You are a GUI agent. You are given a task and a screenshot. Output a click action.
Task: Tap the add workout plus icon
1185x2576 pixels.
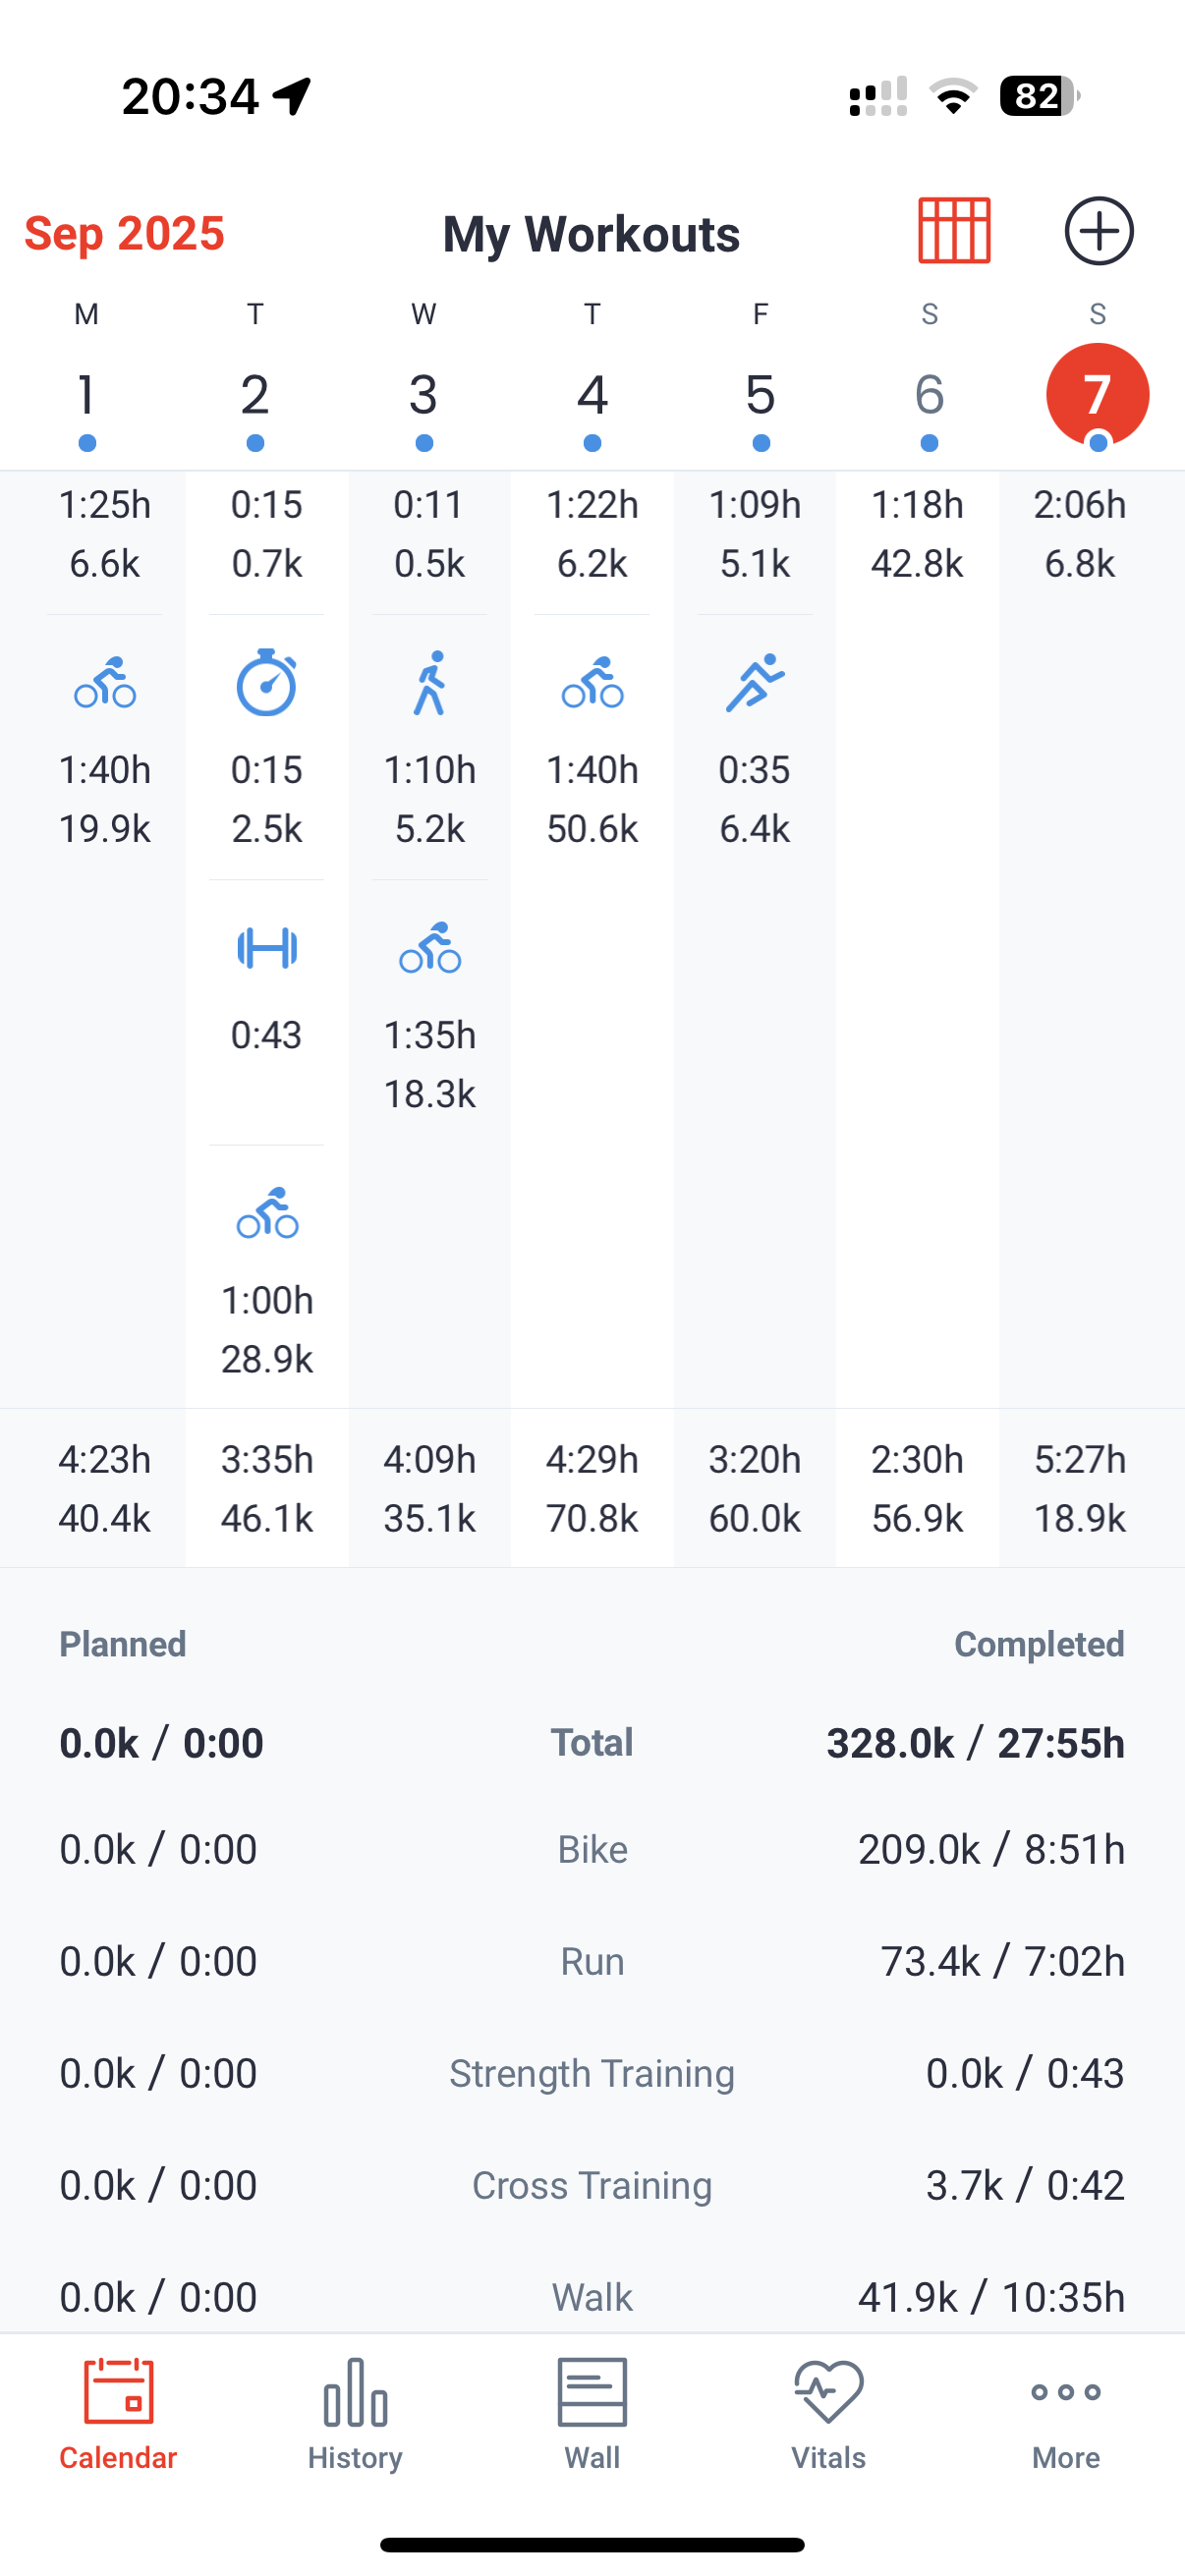click(1098, 231)
